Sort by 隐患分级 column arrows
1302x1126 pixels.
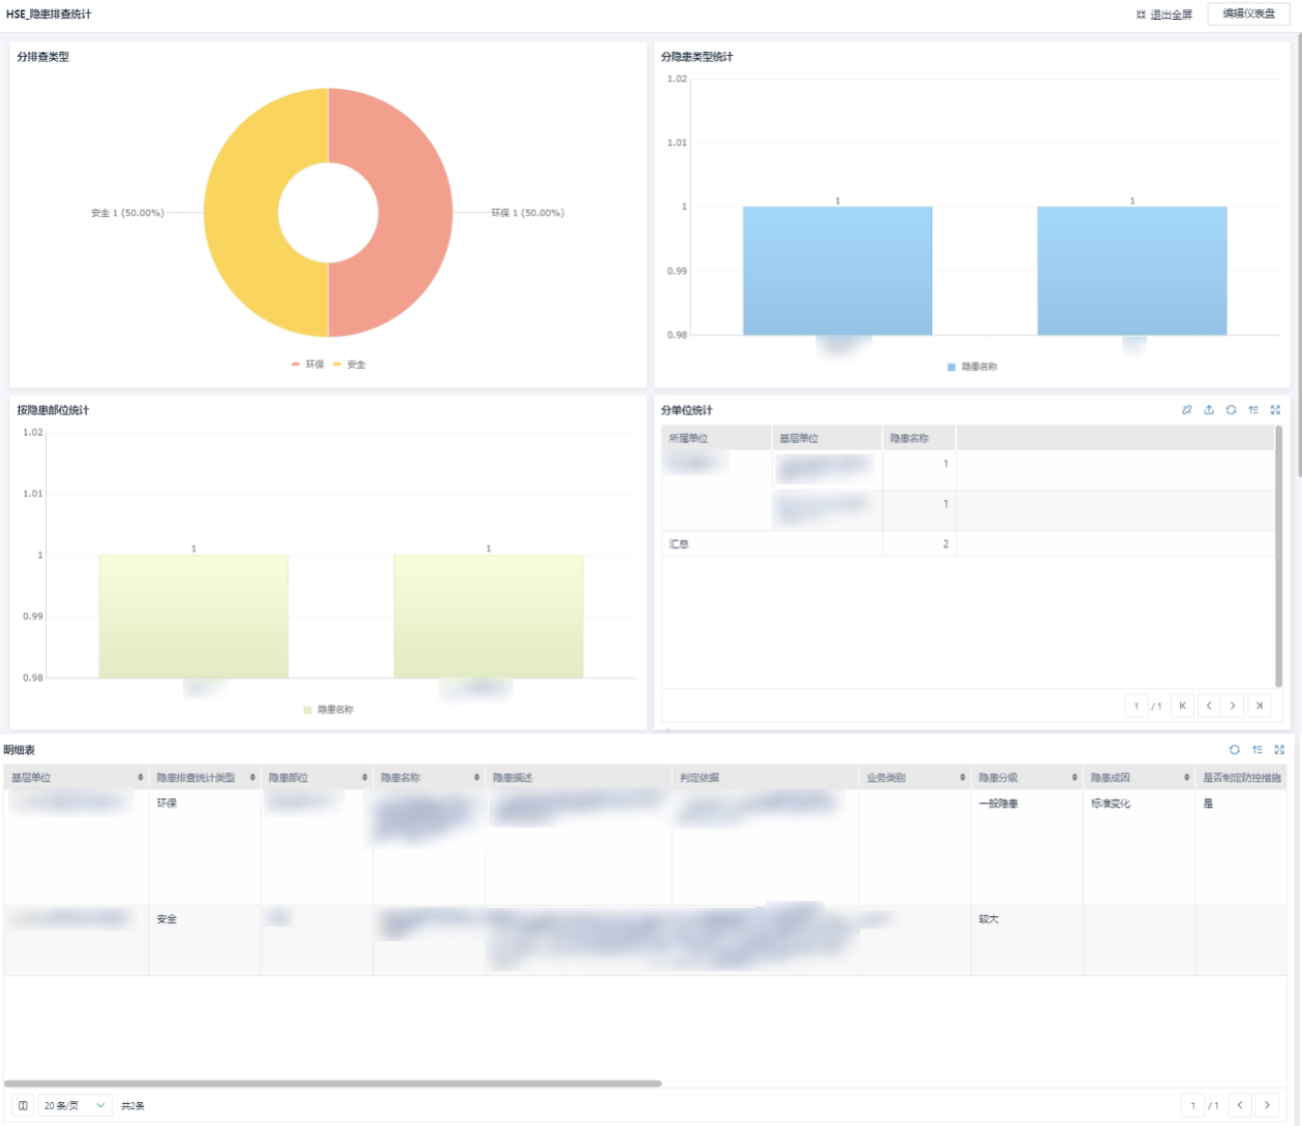(x=1074, y=778)
